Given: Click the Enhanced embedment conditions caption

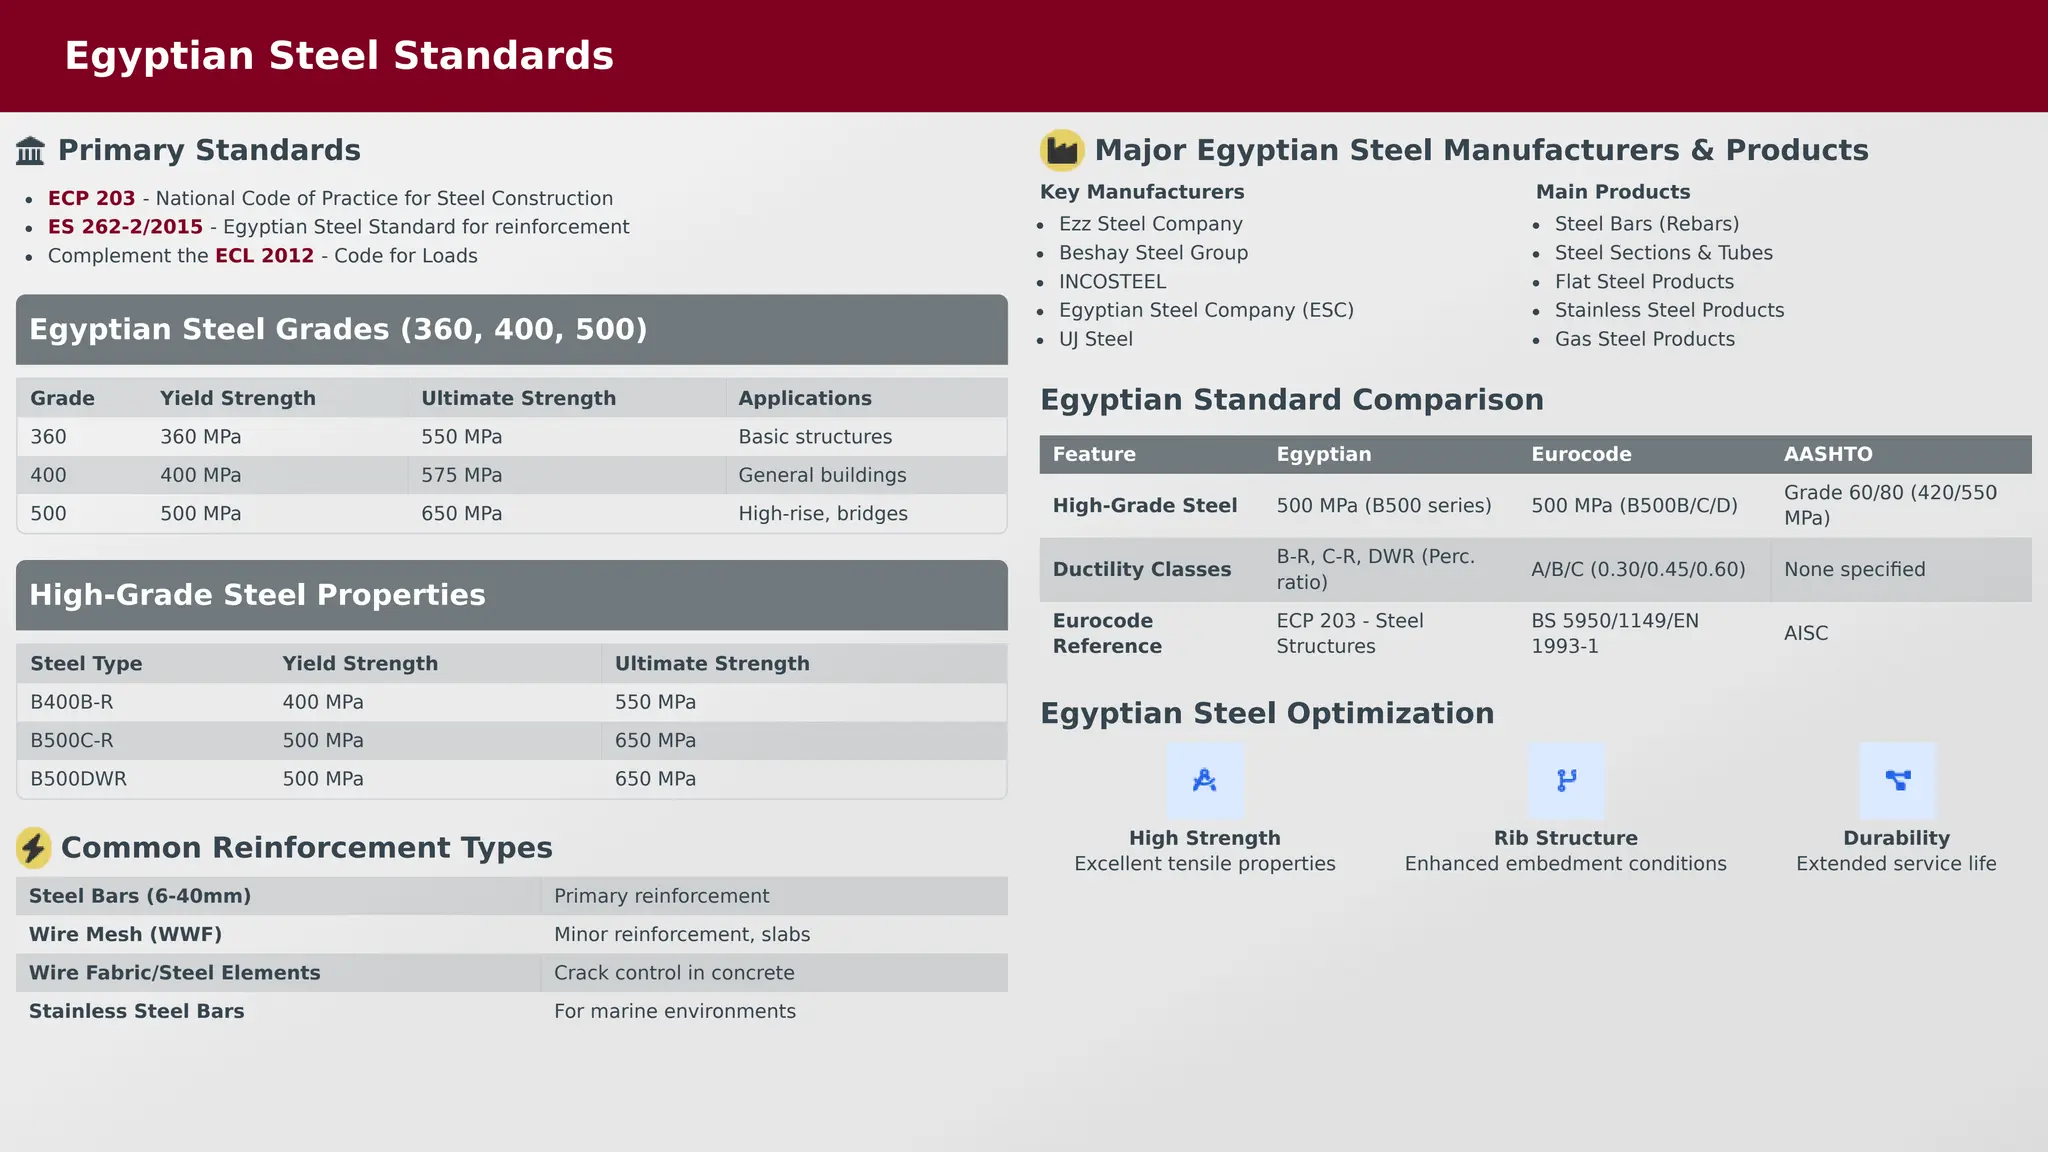Looking at the screenshot, I should click(x=1566, y=864).
